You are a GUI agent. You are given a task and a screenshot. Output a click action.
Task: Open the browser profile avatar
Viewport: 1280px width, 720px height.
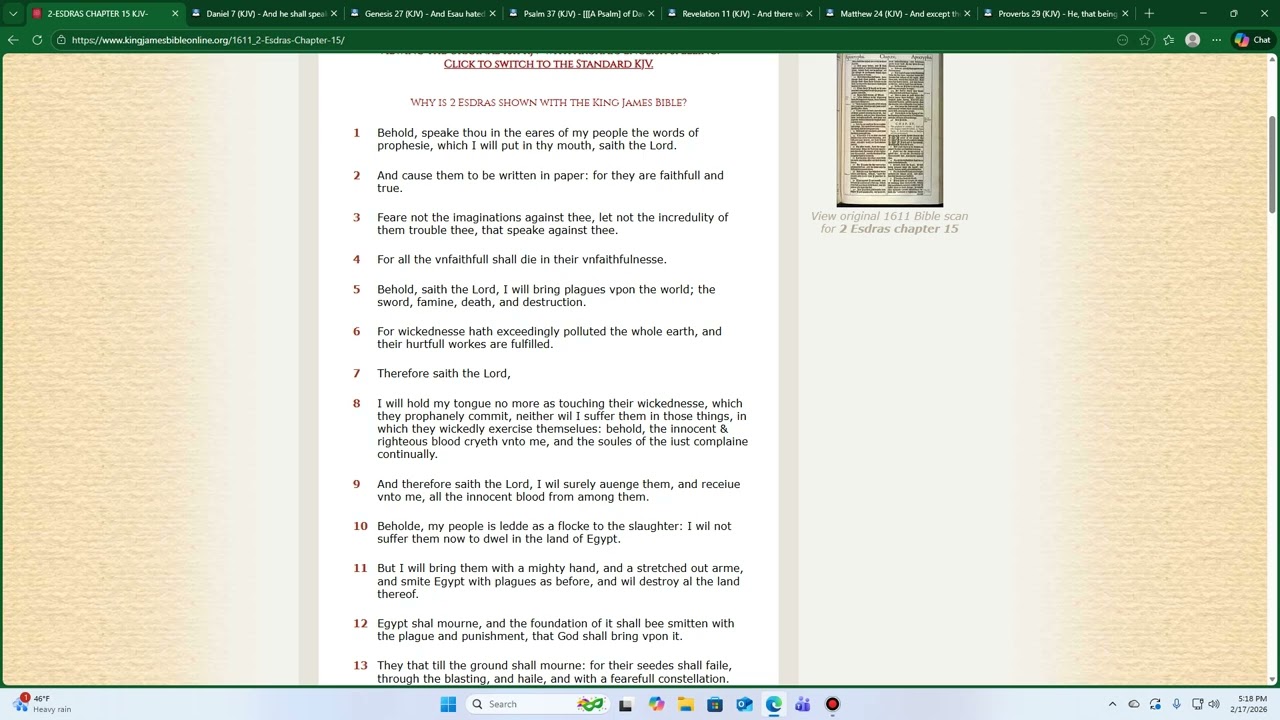point(1192,40)
